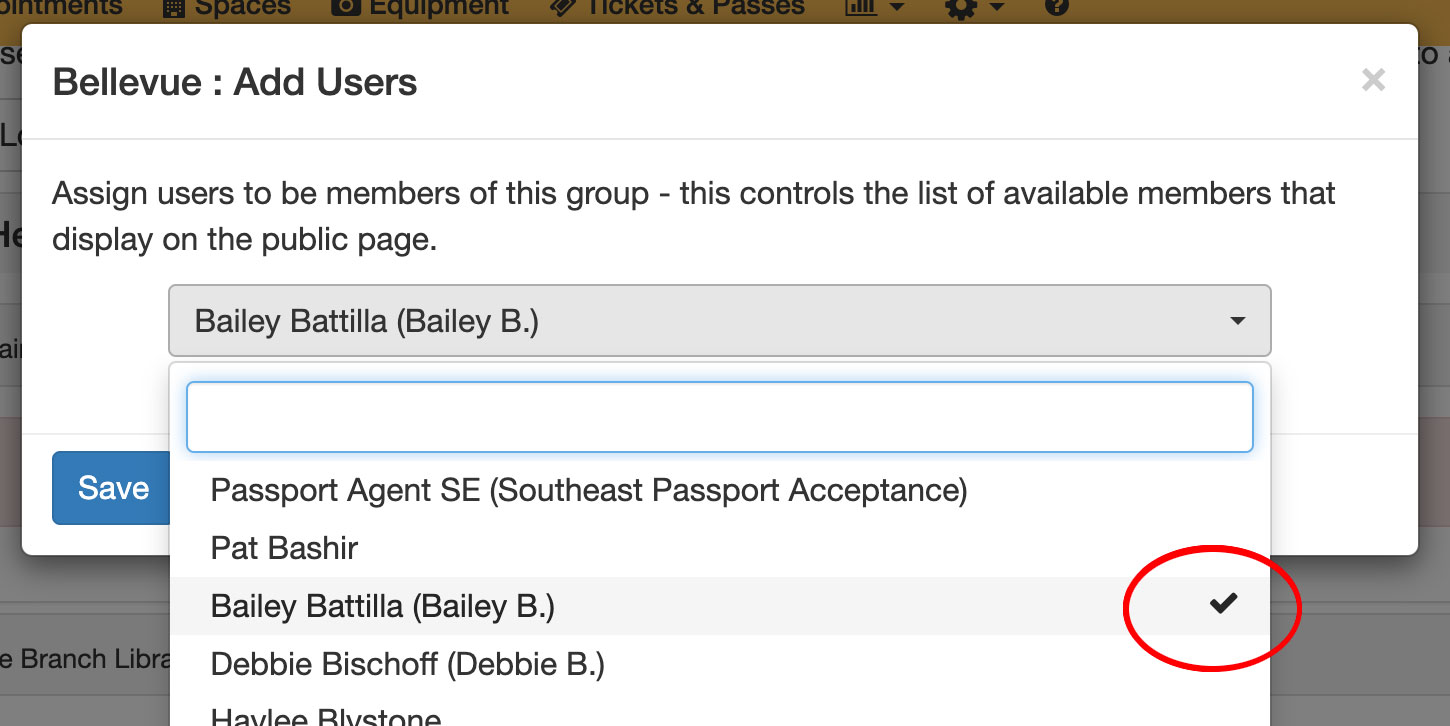Focus the user search input field
This screenshot has height=726, width=1450.
point(720,417)
